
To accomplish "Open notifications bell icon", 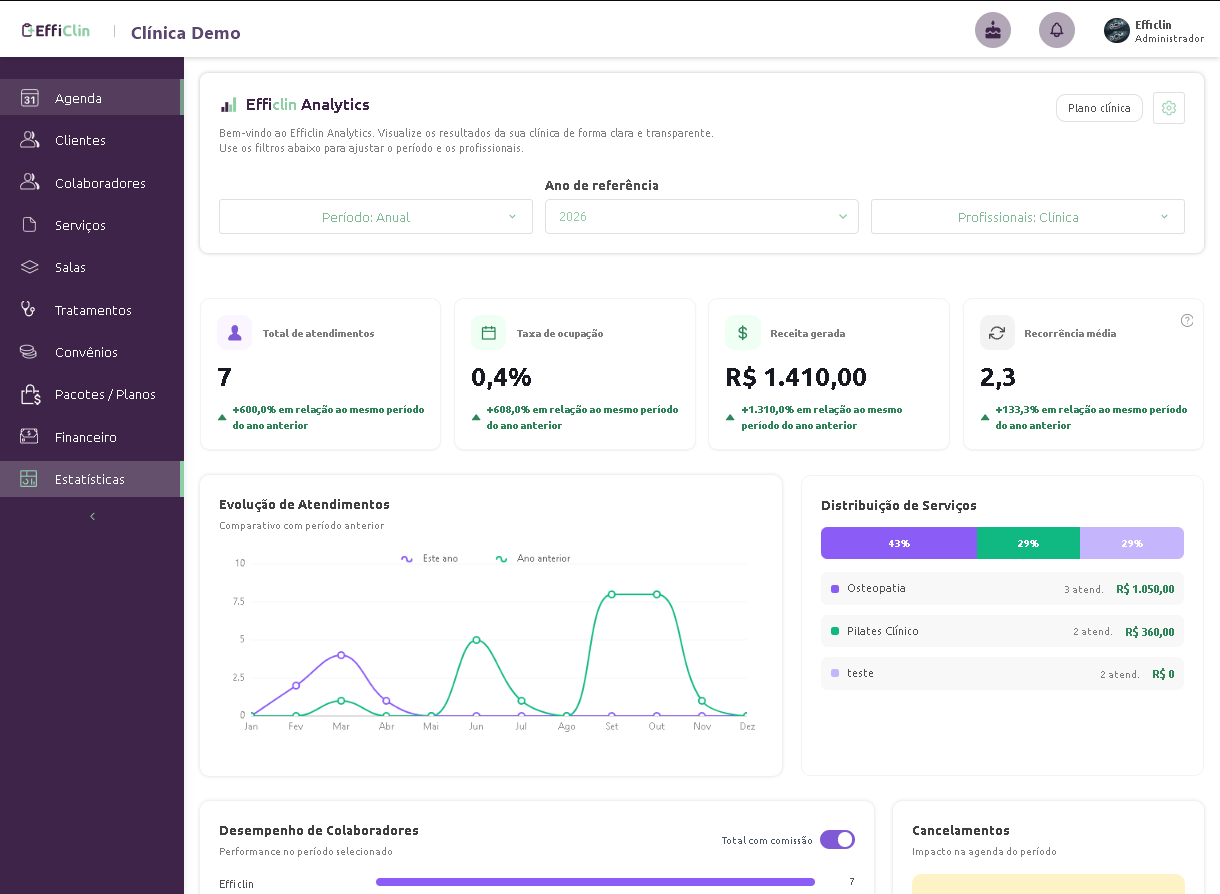I will pos(1057,30).
